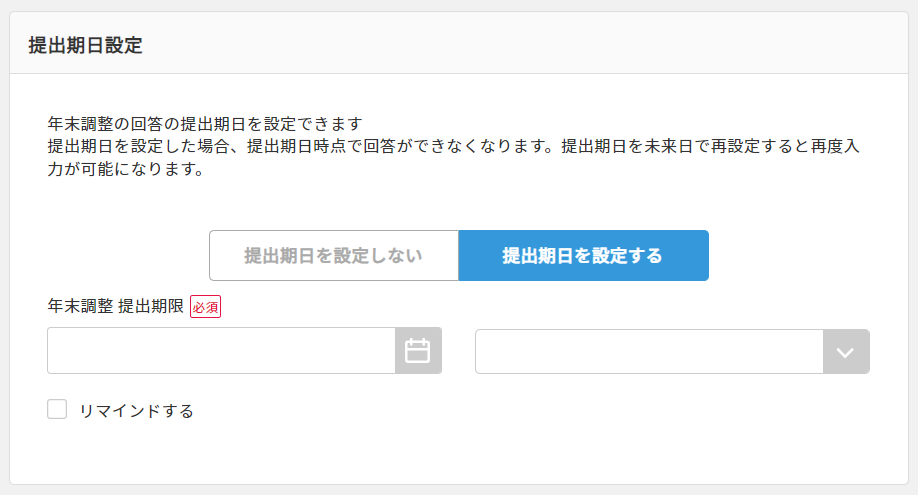Click the gray calendar button on the date field
Image resolution: width=918 pixels, height=495 pixels.
pos(417,351)
